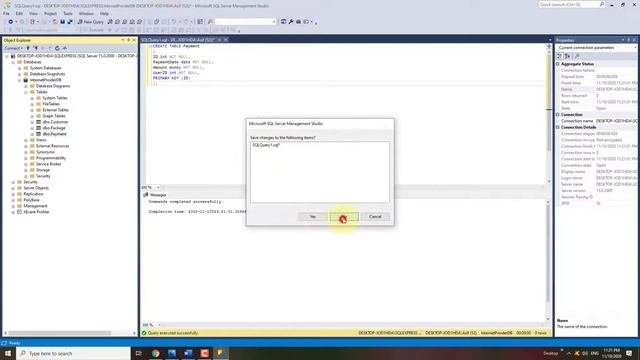The height and width of the screenshot is (360, 640).
Task: Click the InternetProviderDB database icon
Action: pyautogui.click(x=26, y=80)
